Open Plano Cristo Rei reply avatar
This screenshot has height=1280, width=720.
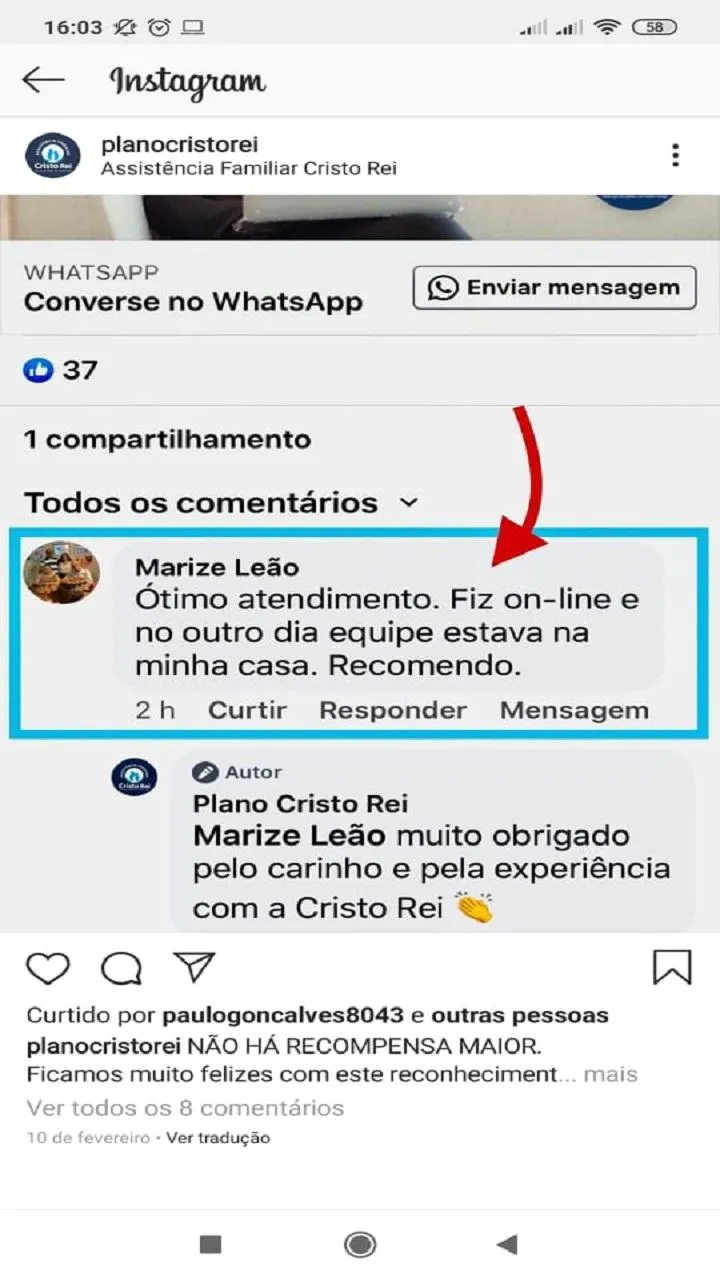click(134, 778)
